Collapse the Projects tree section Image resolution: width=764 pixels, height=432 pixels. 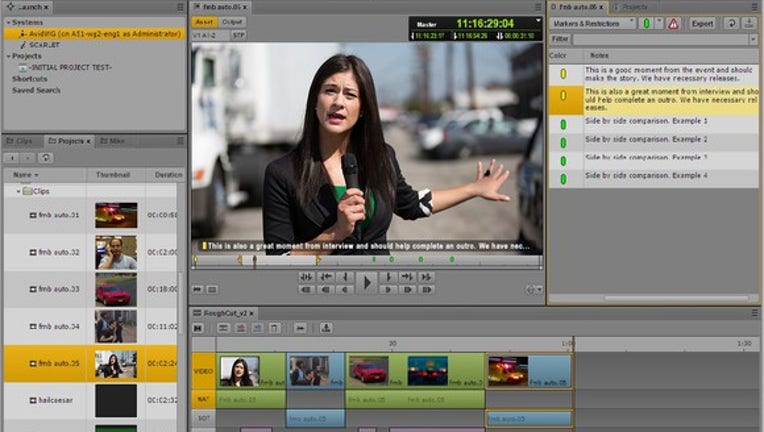[8, 56]
